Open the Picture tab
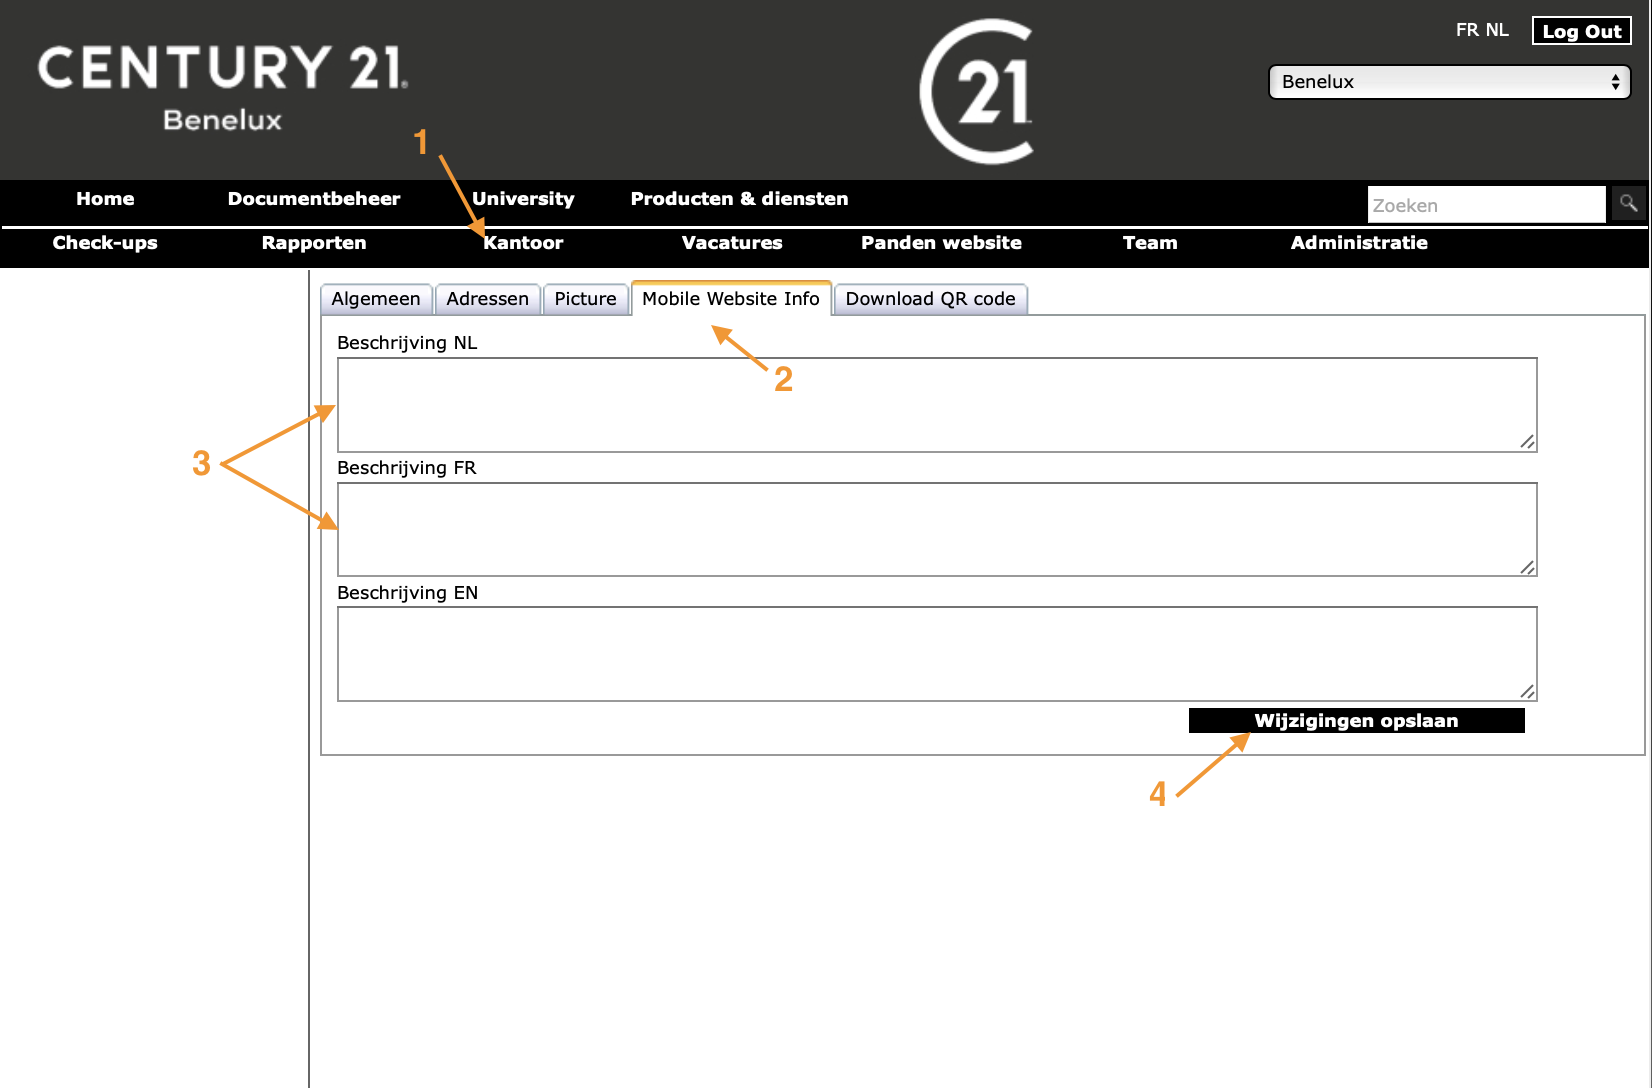 pyautogui.click(x=585, y=299)
